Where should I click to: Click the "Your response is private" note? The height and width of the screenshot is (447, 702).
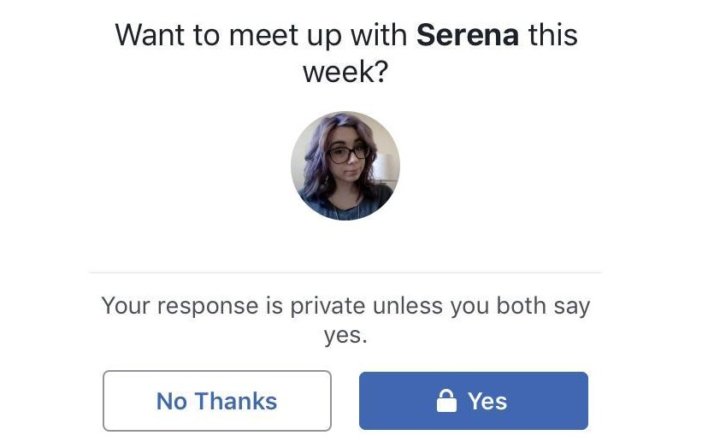tap(346, 320)
